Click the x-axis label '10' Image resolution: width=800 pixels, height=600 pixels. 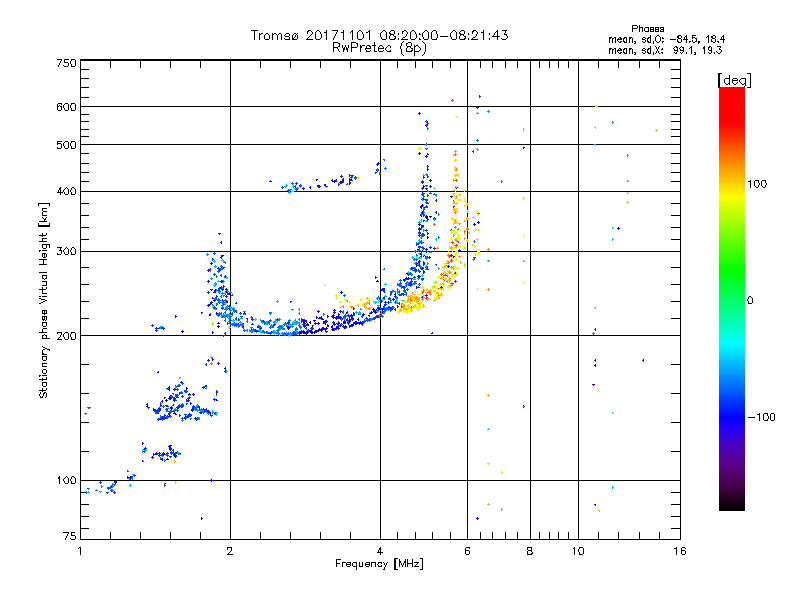[x=578, y=551]
